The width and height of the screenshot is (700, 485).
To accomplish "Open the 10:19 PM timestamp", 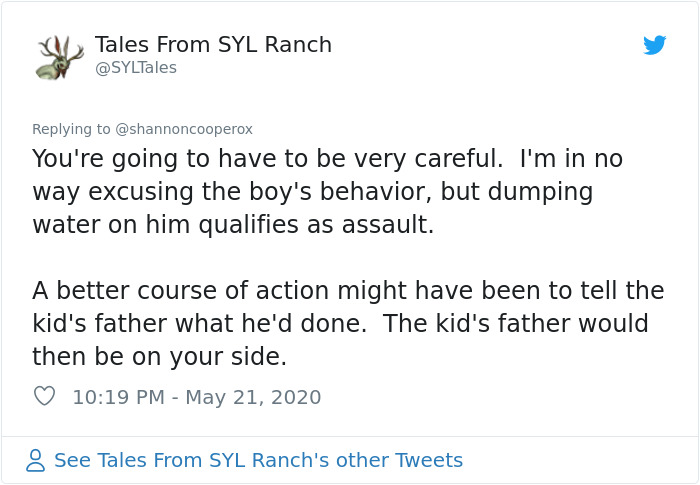I will (x=118, y=397).
